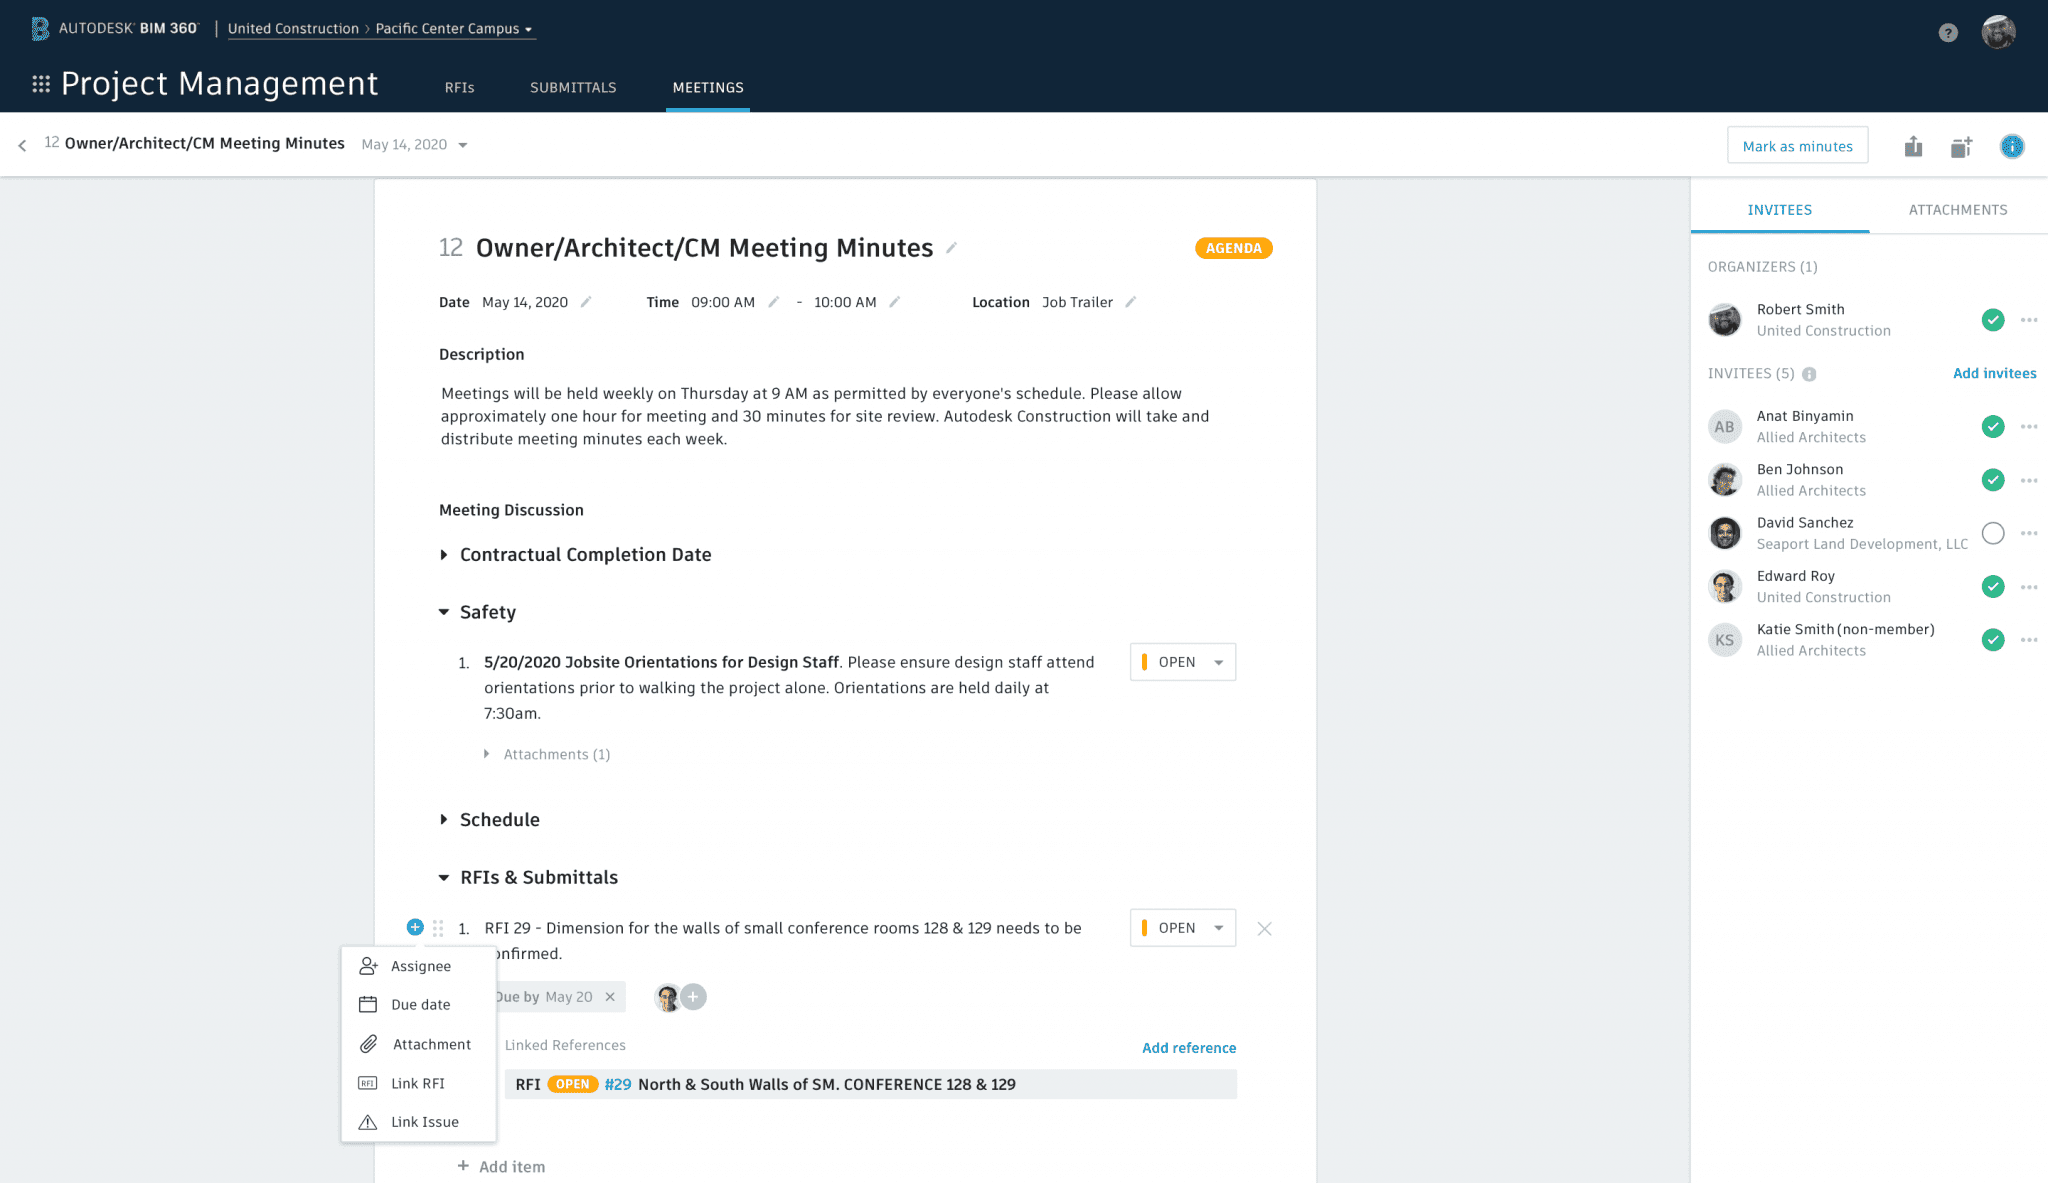2048x1183 pixels.
Task: Click the blue info icon near top right
Action: pos(2012,146)
